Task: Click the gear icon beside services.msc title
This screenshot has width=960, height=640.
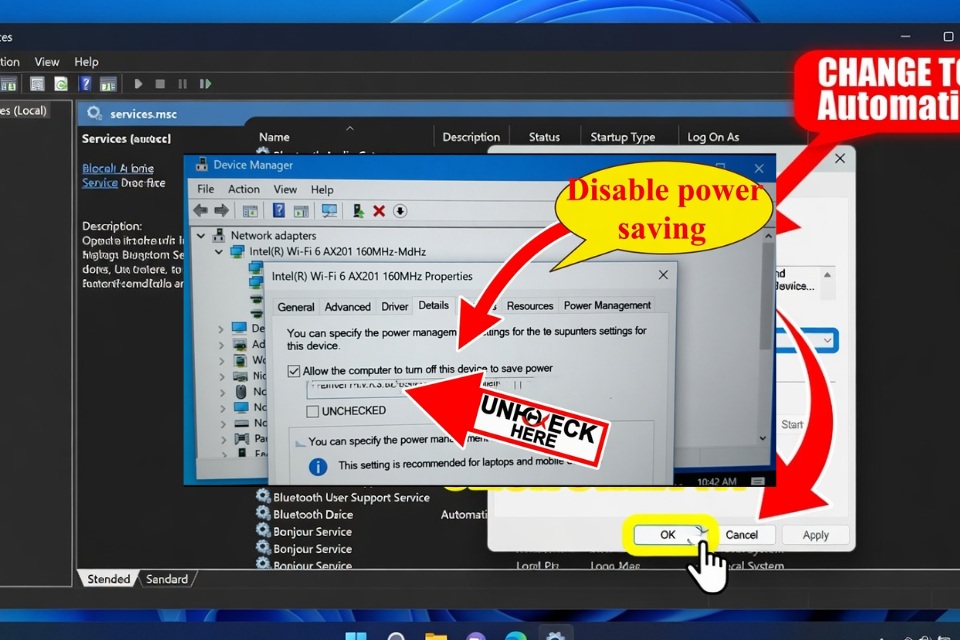Action: 94,113
